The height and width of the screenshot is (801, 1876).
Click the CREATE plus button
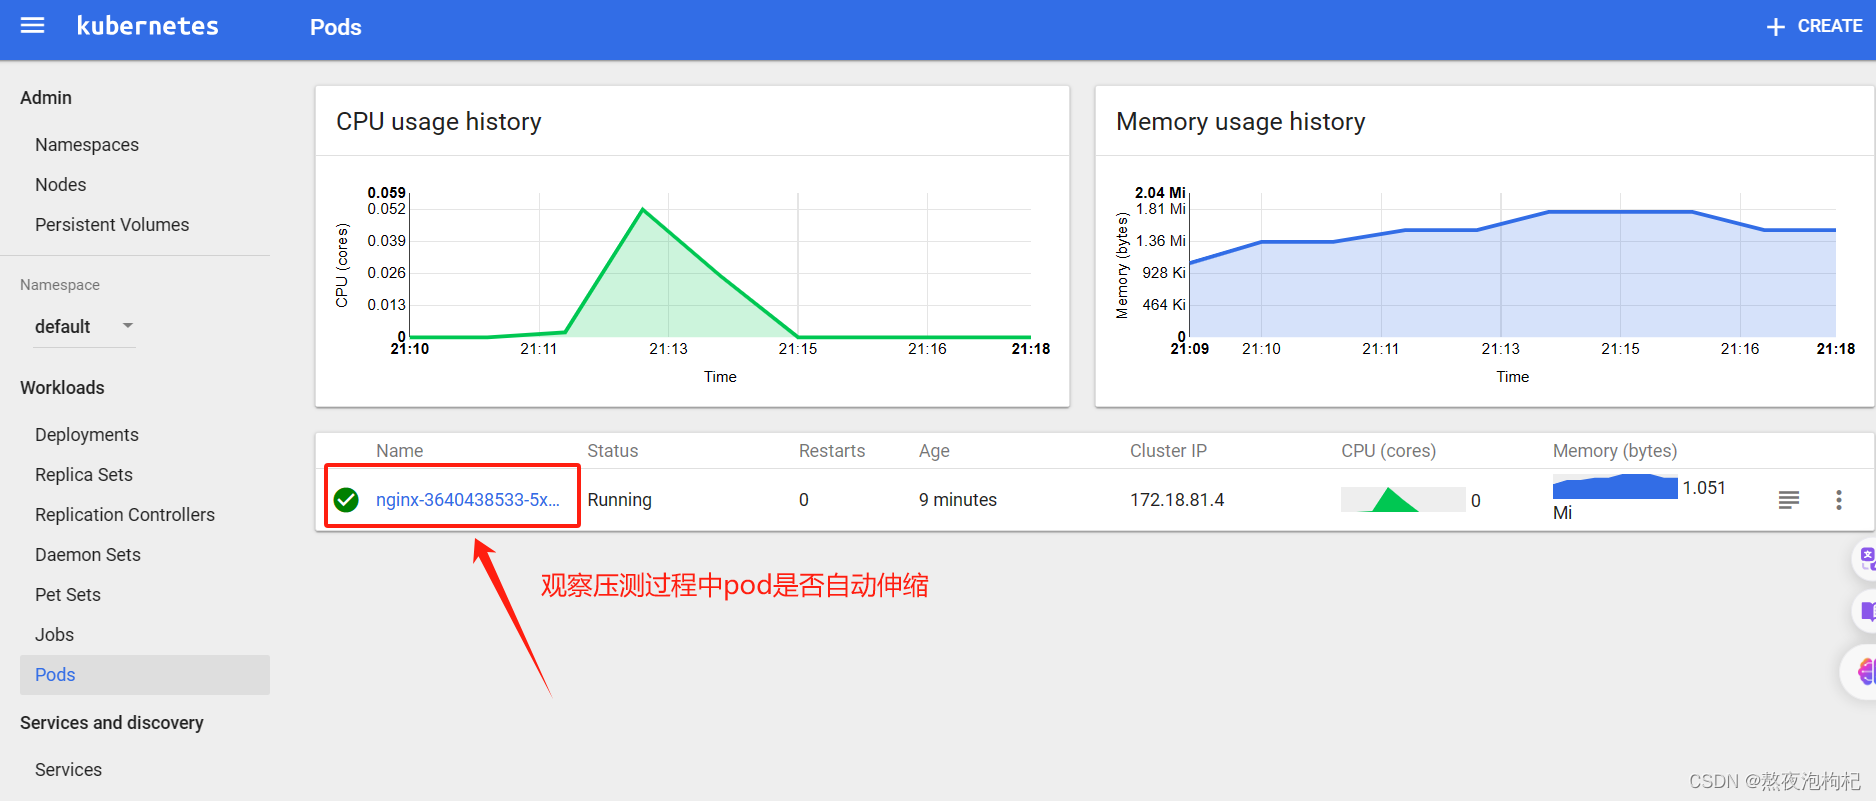coord(1813,27)
